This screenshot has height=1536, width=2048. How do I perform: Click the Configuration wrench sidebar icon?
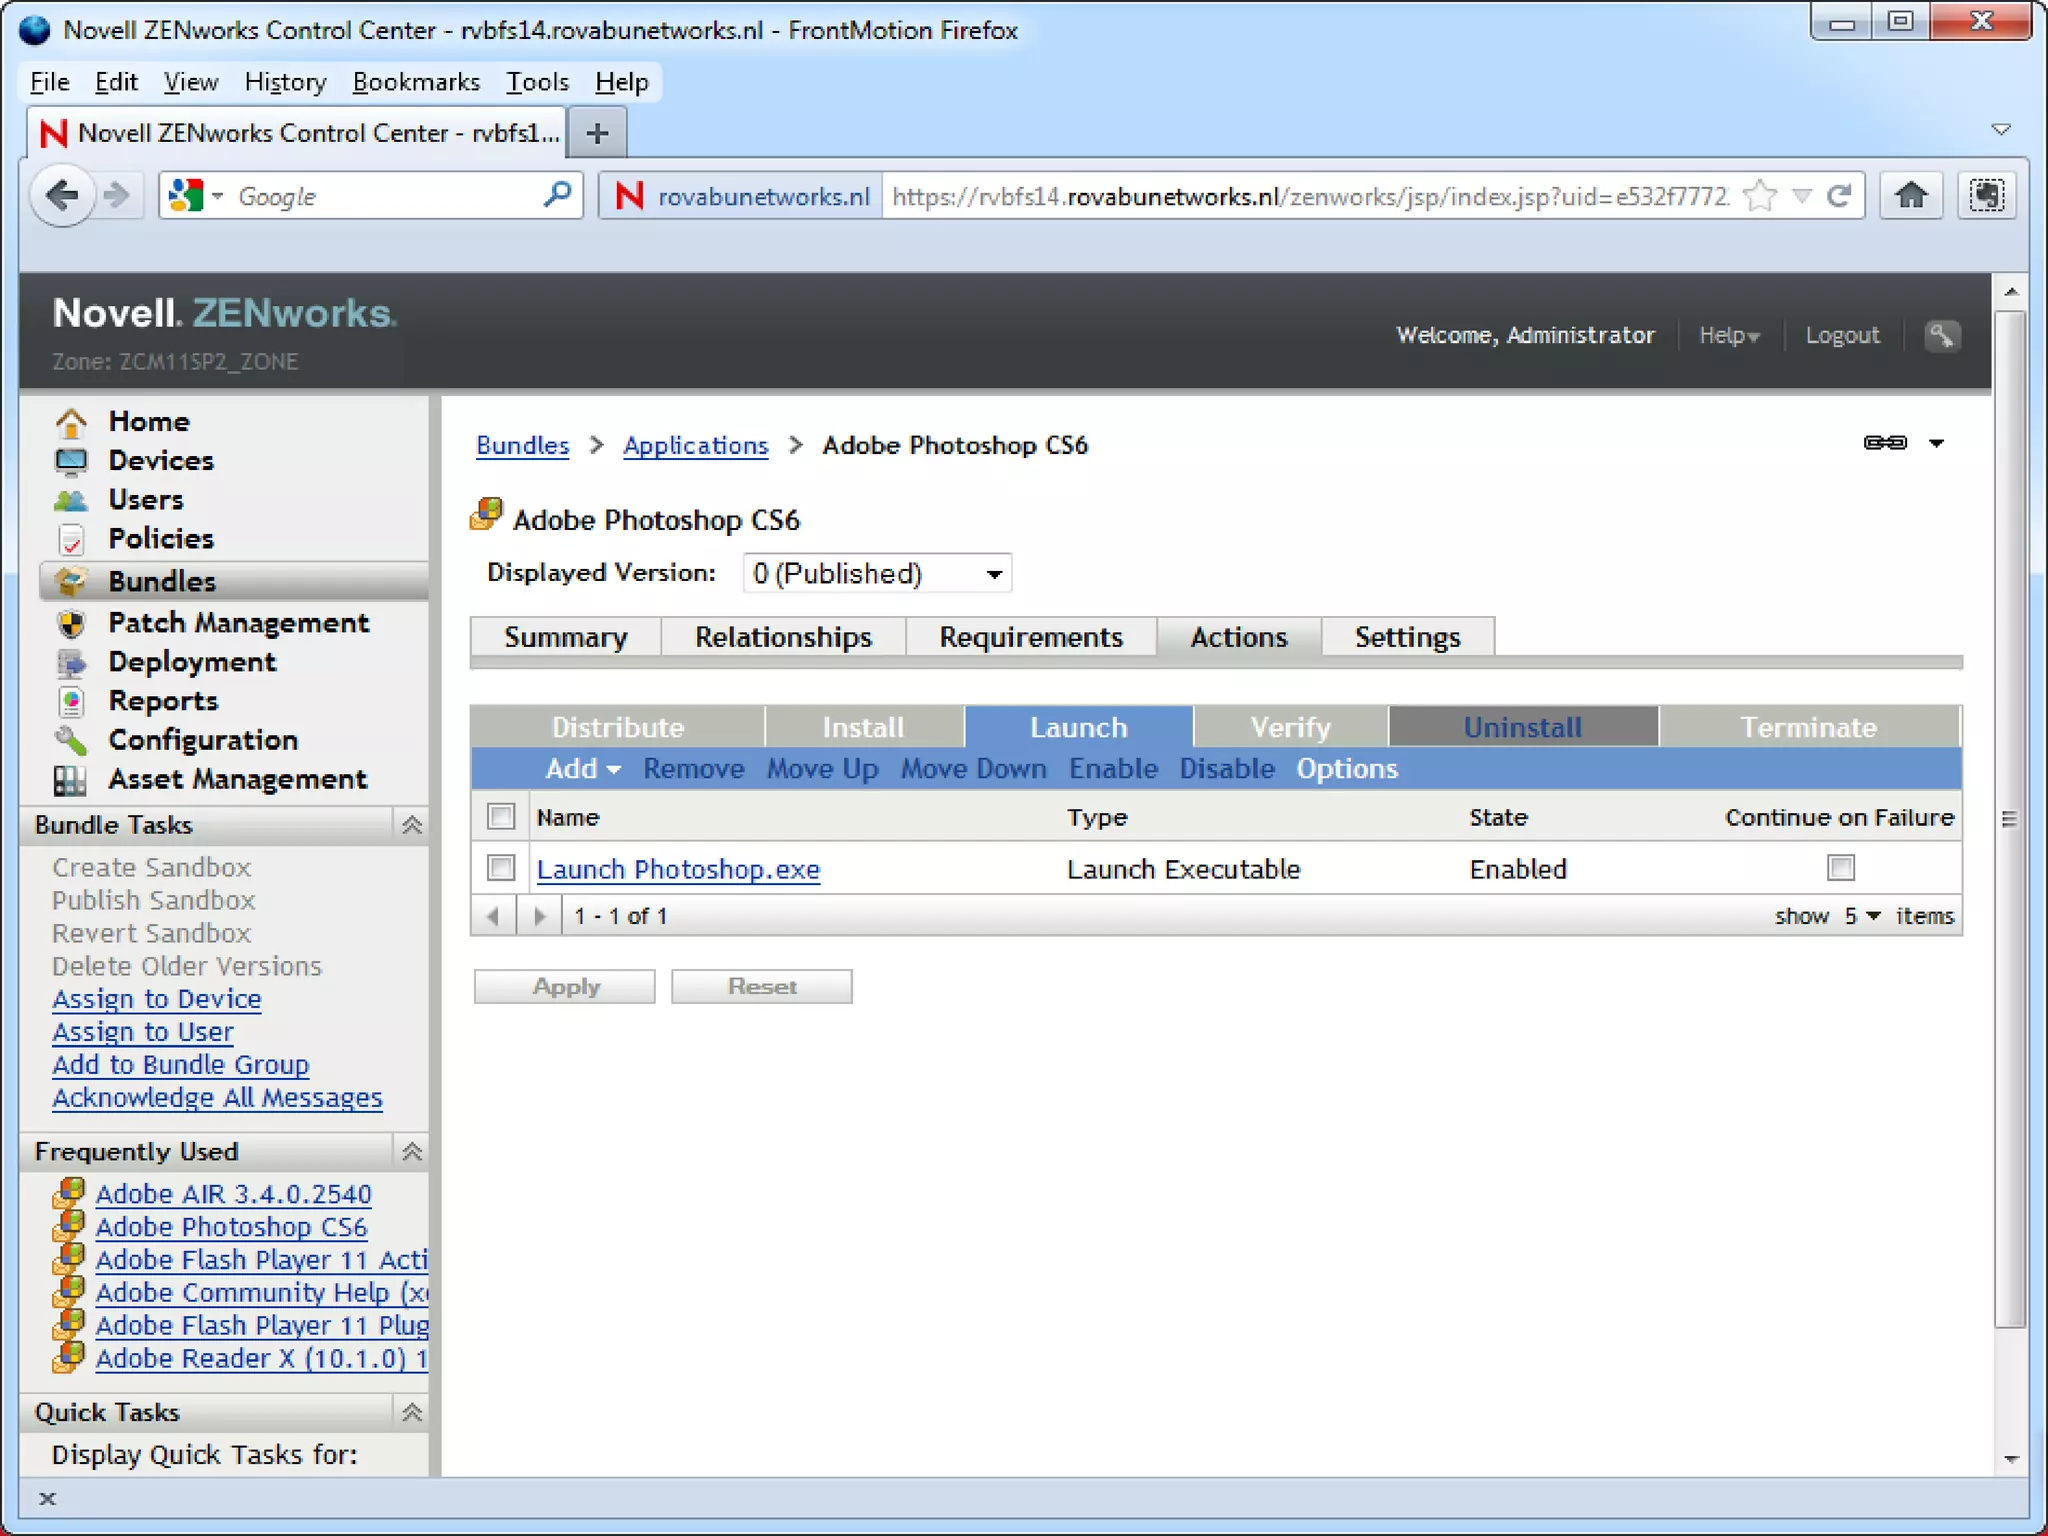[71, 740]
